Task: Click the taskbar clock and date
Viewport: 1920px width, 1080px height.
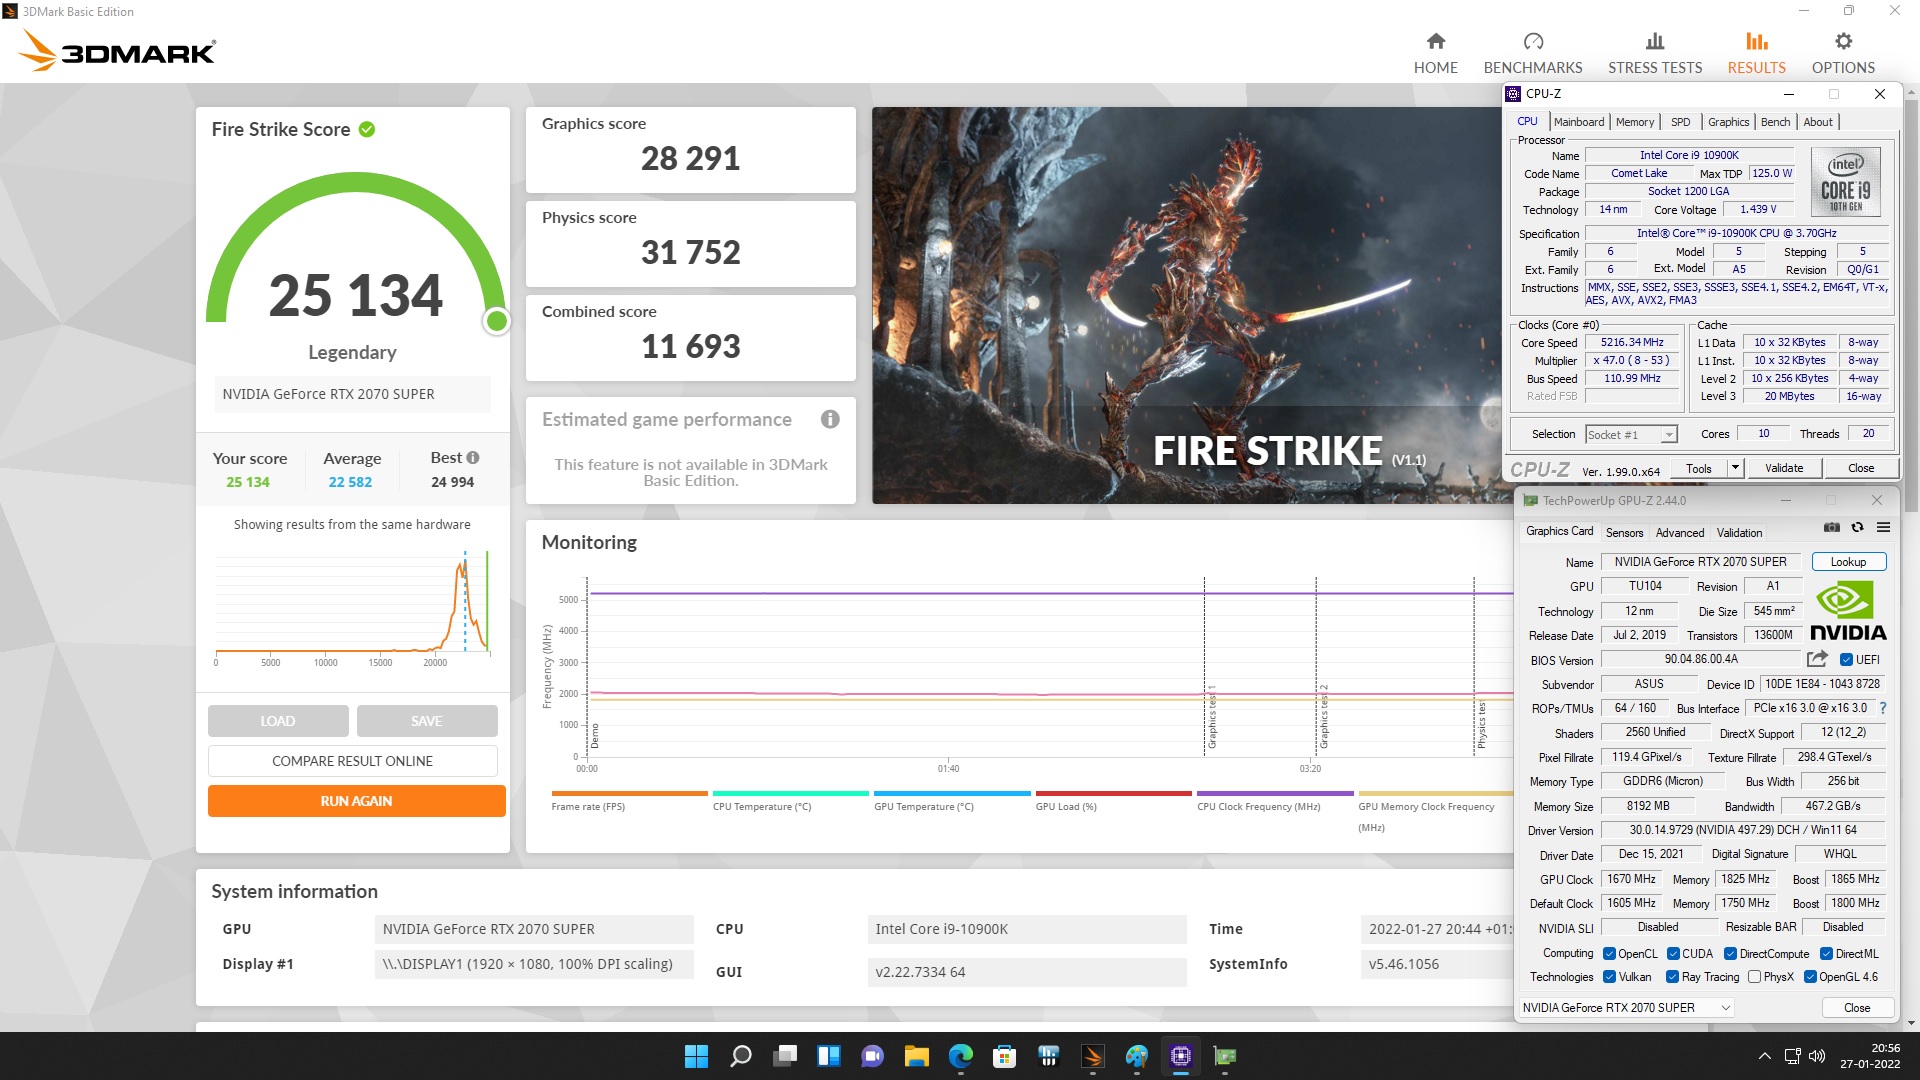Action: tap(1871, 1056)
